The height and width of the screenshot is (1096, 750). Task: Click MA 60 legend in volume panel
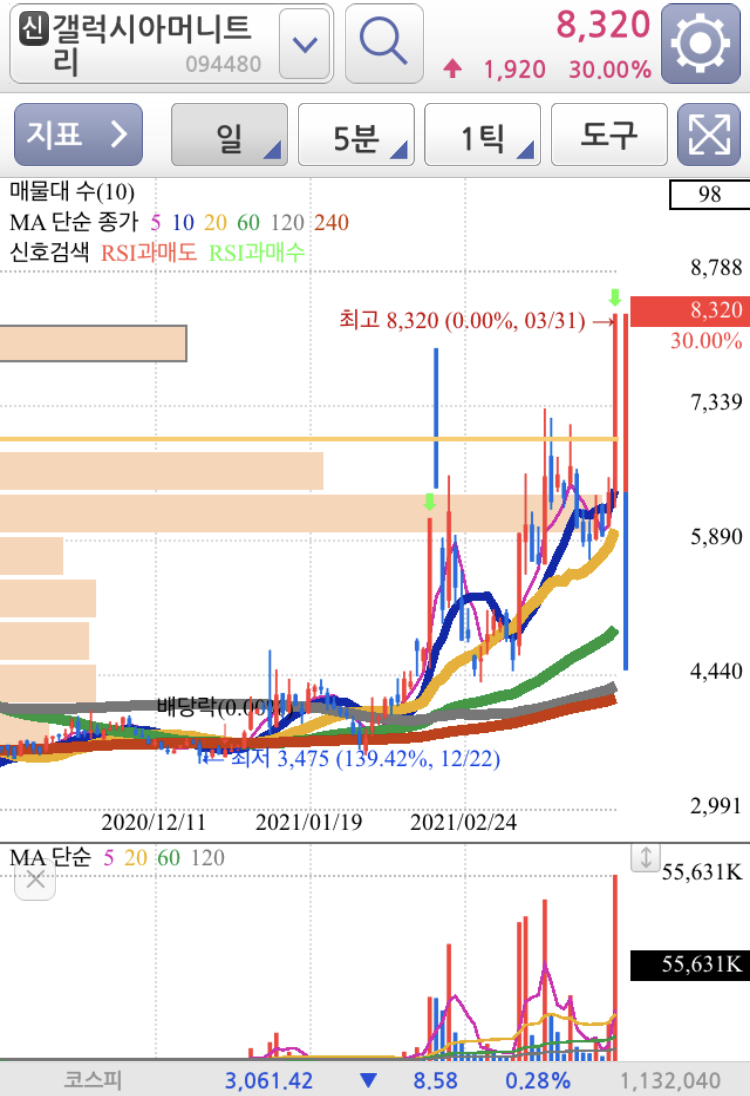[x=168, y=858]
